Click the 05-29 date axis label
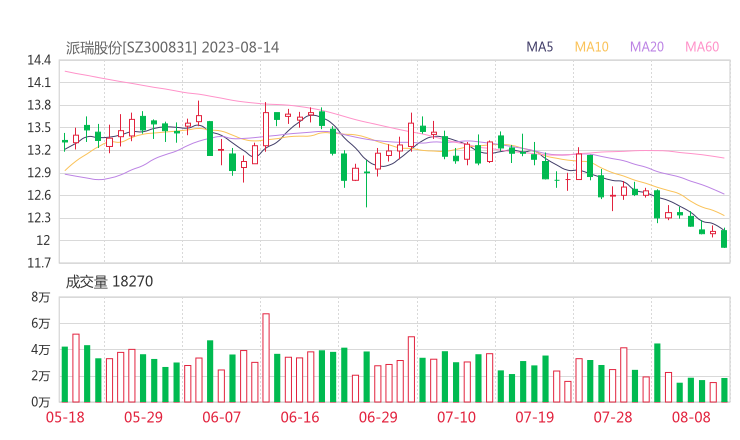740x440 pixels. point(143,417)
